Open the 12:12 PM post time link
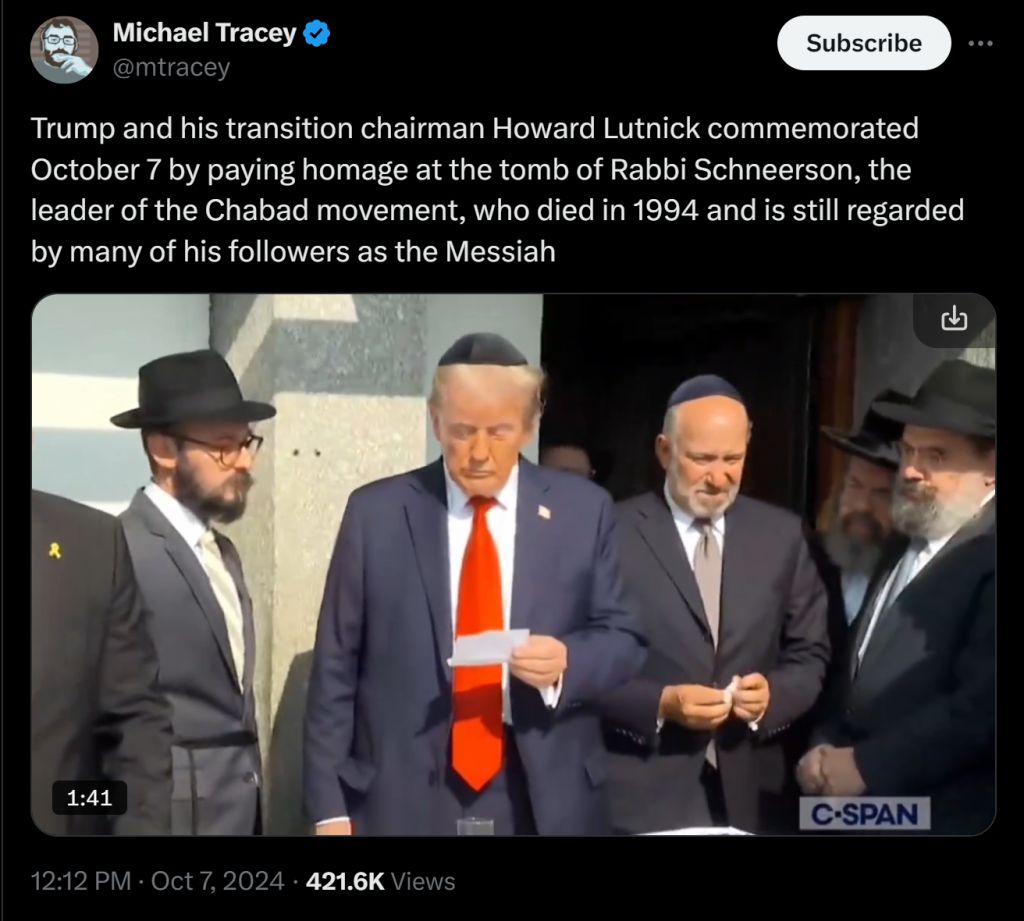This screenshot has width=1024, height=921. coord(81,881)
